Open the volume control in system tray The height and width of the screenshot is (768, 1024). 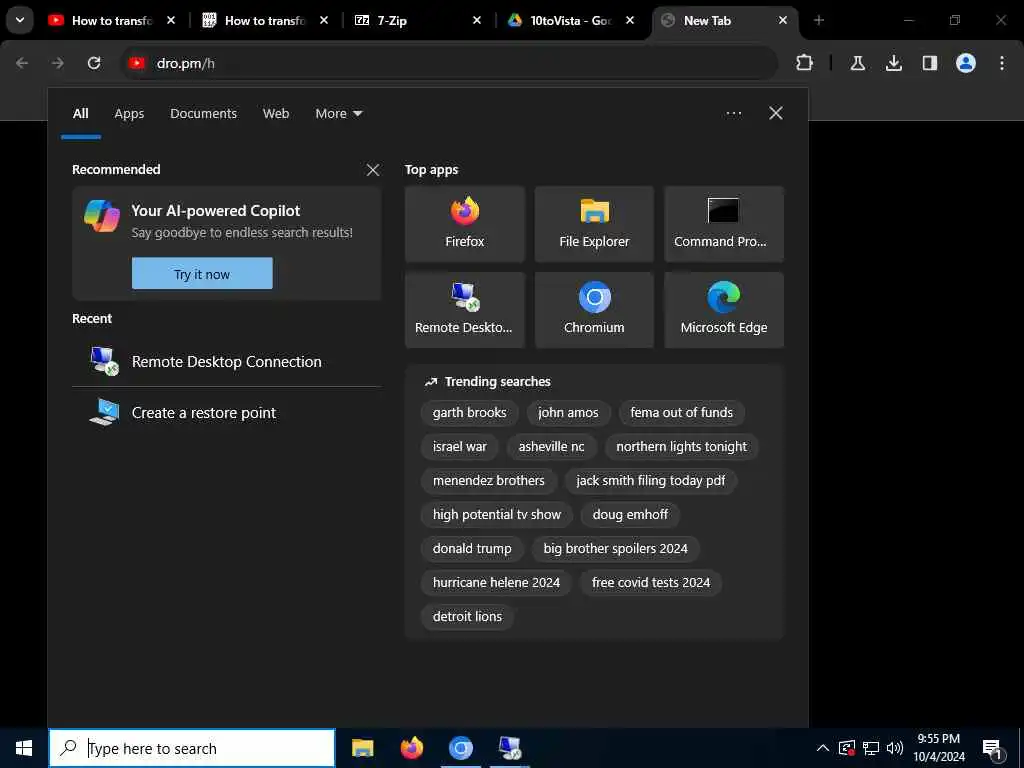point(895,748)
